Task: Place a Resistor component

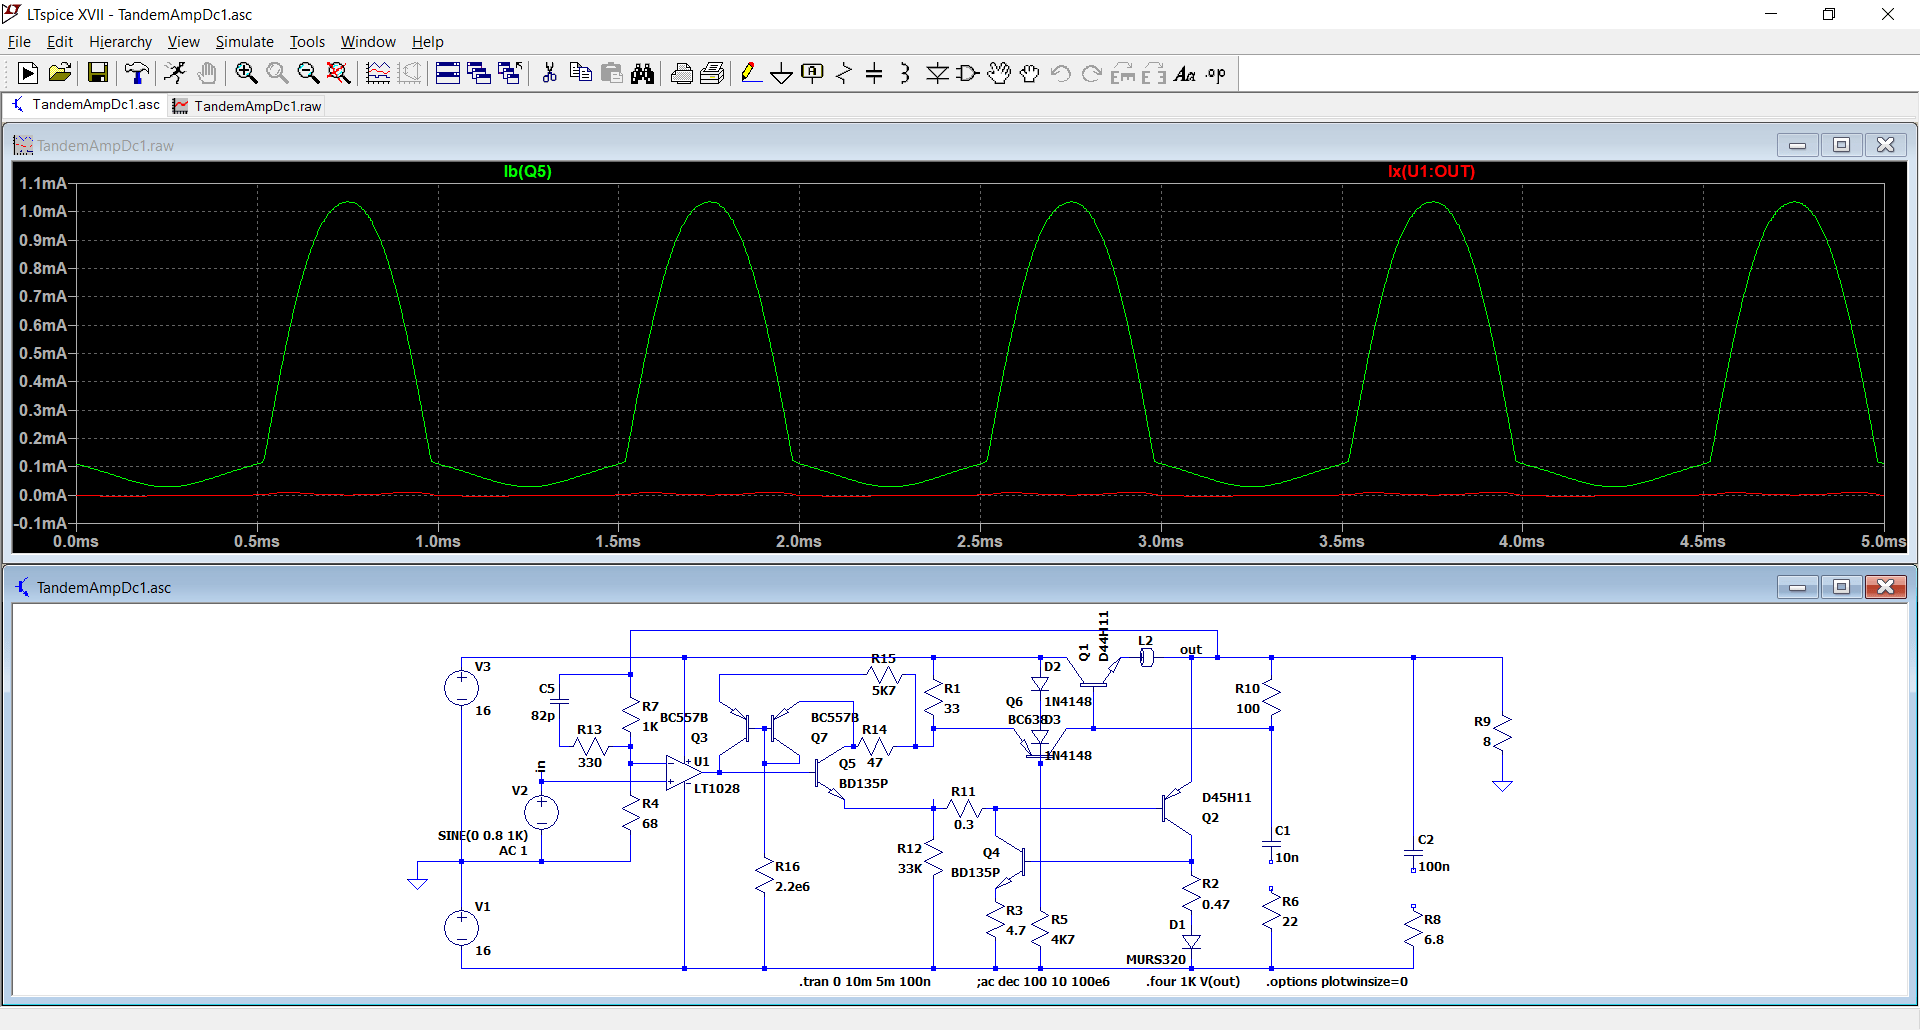Action: click(844, 73)
